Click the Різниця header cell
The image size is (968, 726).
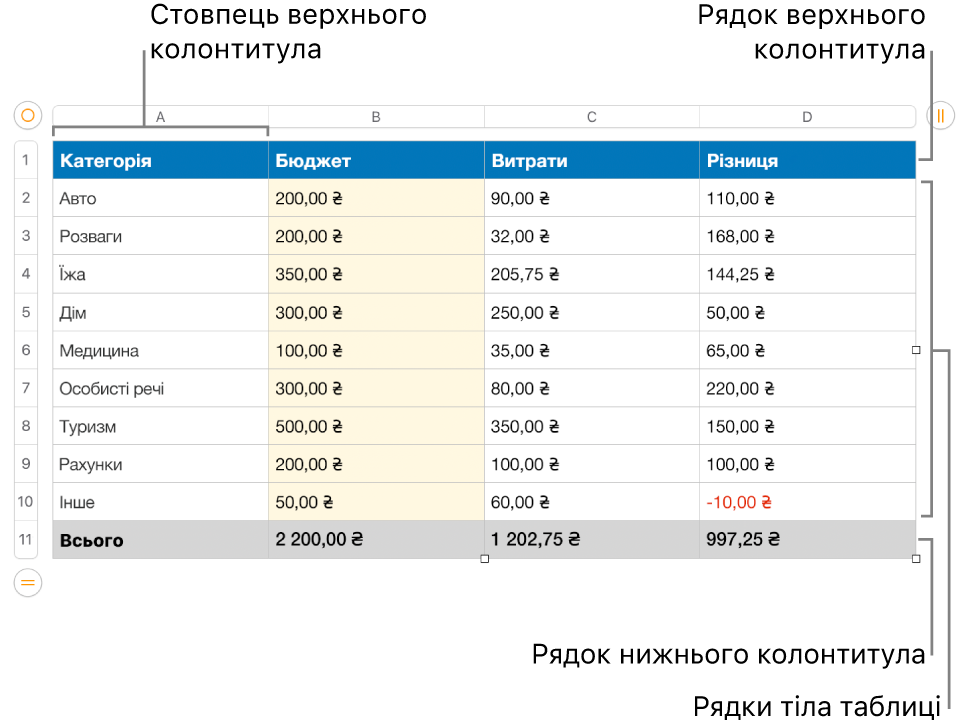[x=807, y=161]
